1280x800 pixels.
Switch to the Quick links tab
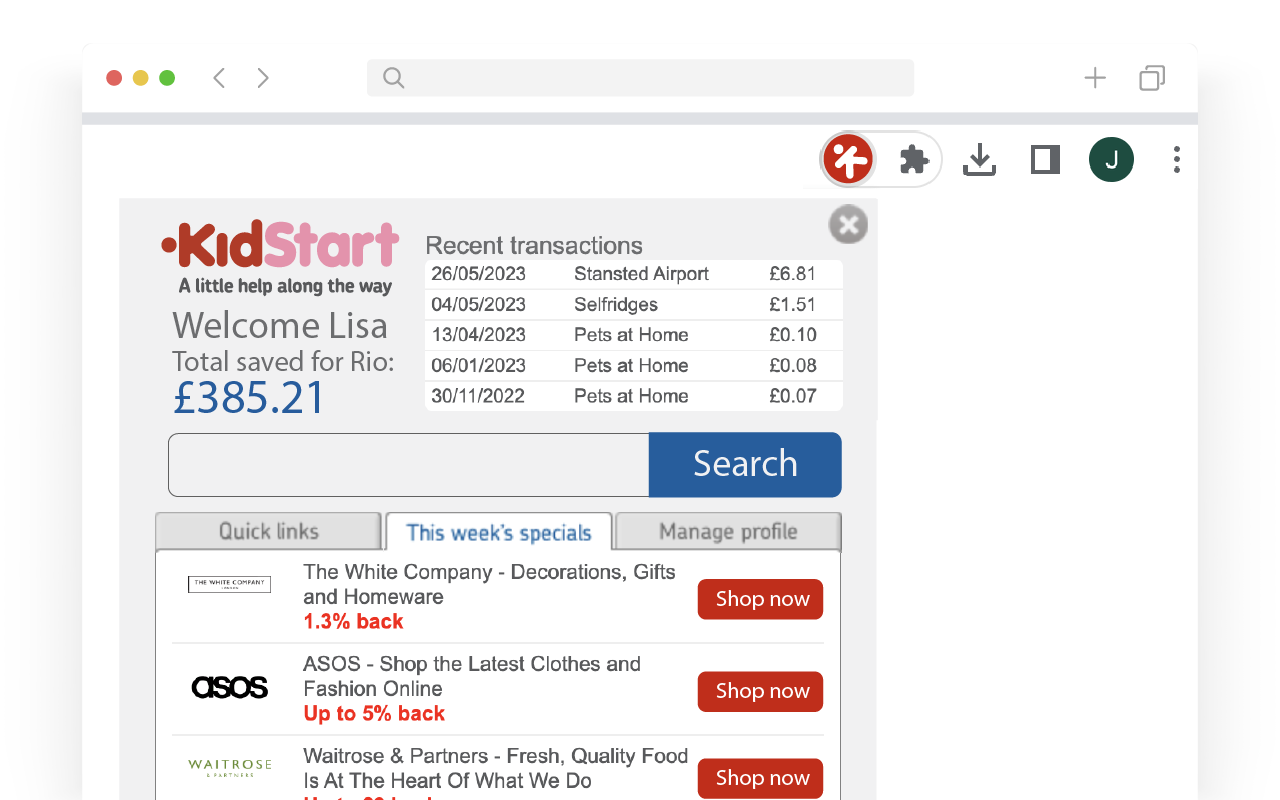point(268,531)
